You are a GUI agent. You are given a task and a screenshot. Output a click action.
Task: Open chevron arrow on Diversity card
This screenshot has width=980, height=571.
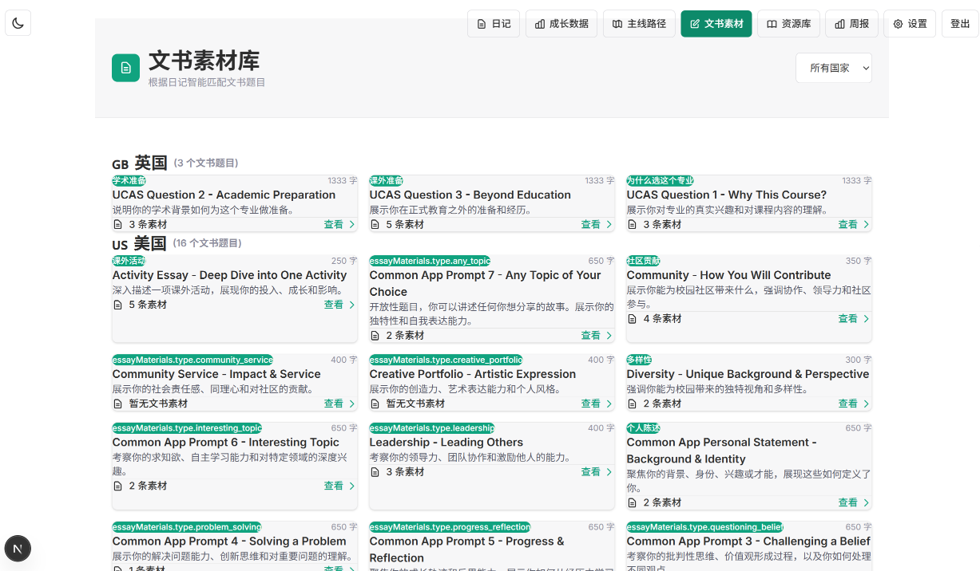coord(866,404)
